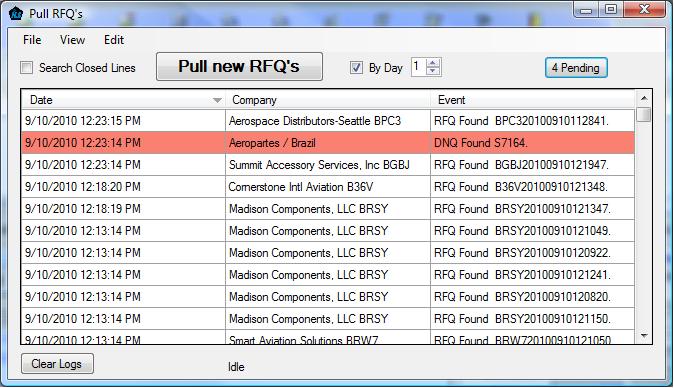Click the By Day number field
The height and width of the screenshot is (388, 674).
point(418,67)
